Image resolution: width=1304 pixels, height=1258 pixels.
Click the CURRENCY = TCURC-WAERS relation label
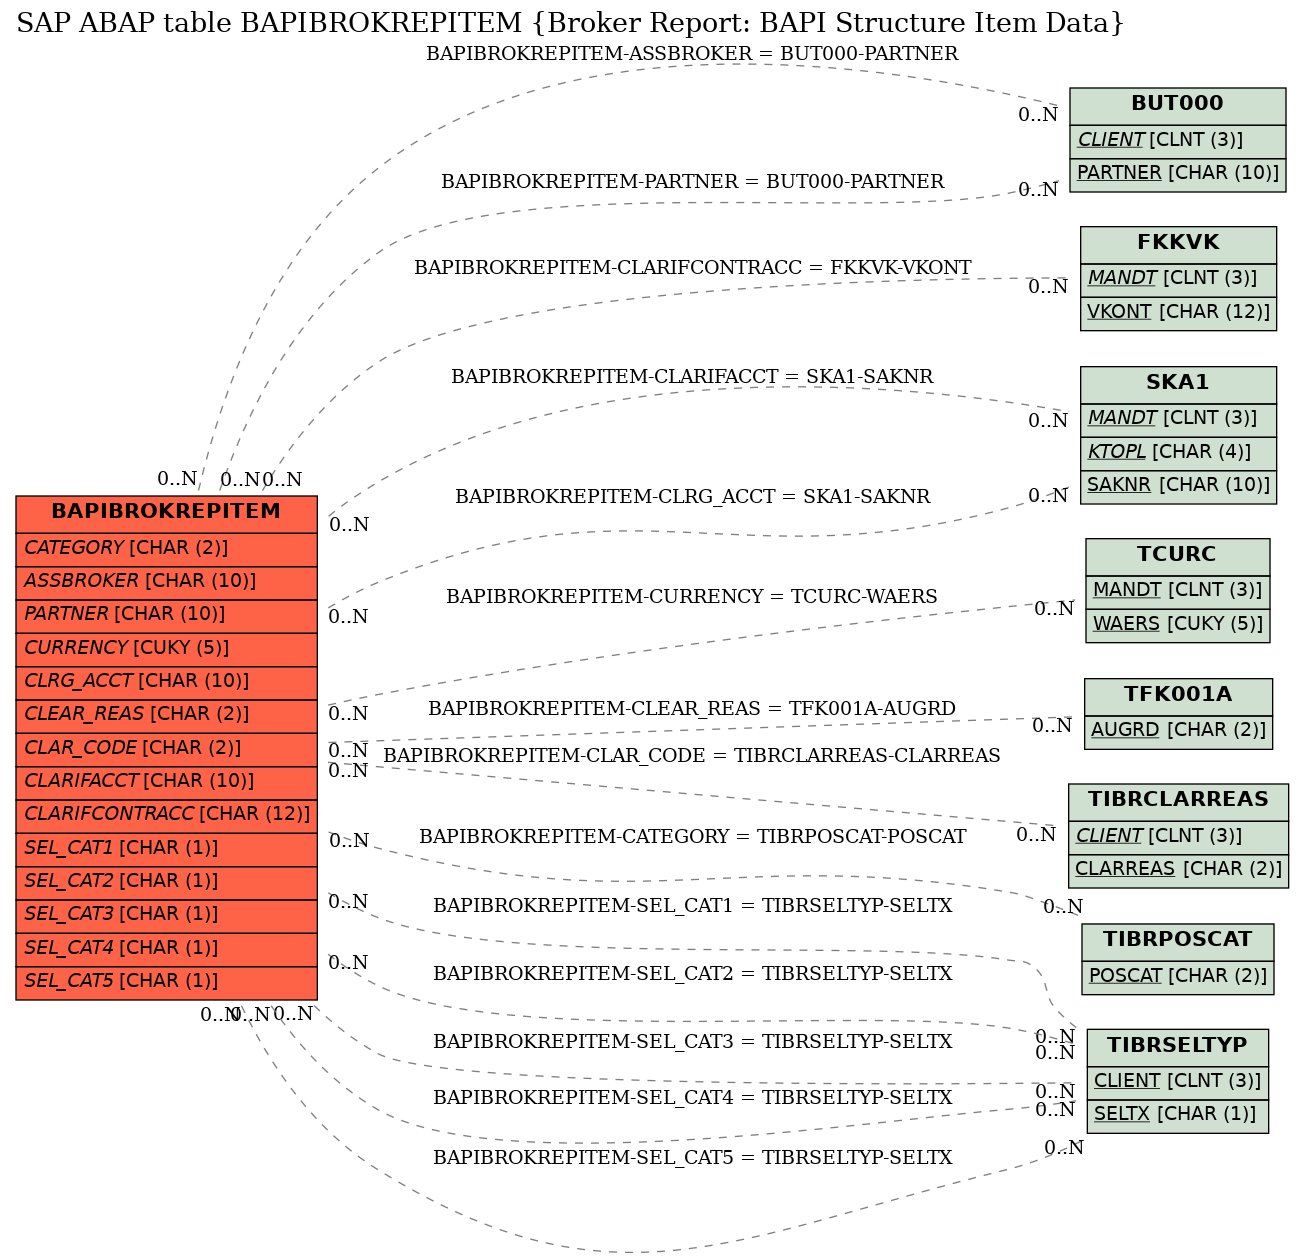coord(692,597)
